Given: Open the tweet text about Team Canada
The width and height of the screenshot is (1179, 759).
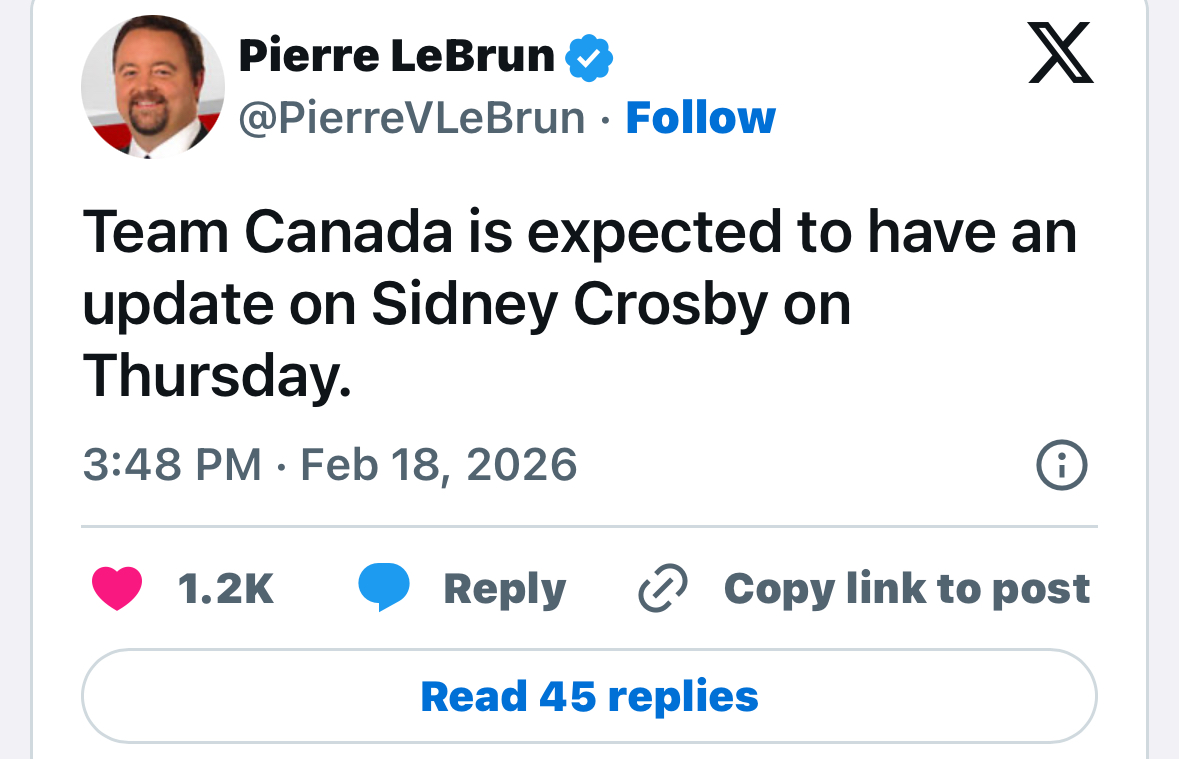Looking at the screenshot, I should [x=580, y=304].
